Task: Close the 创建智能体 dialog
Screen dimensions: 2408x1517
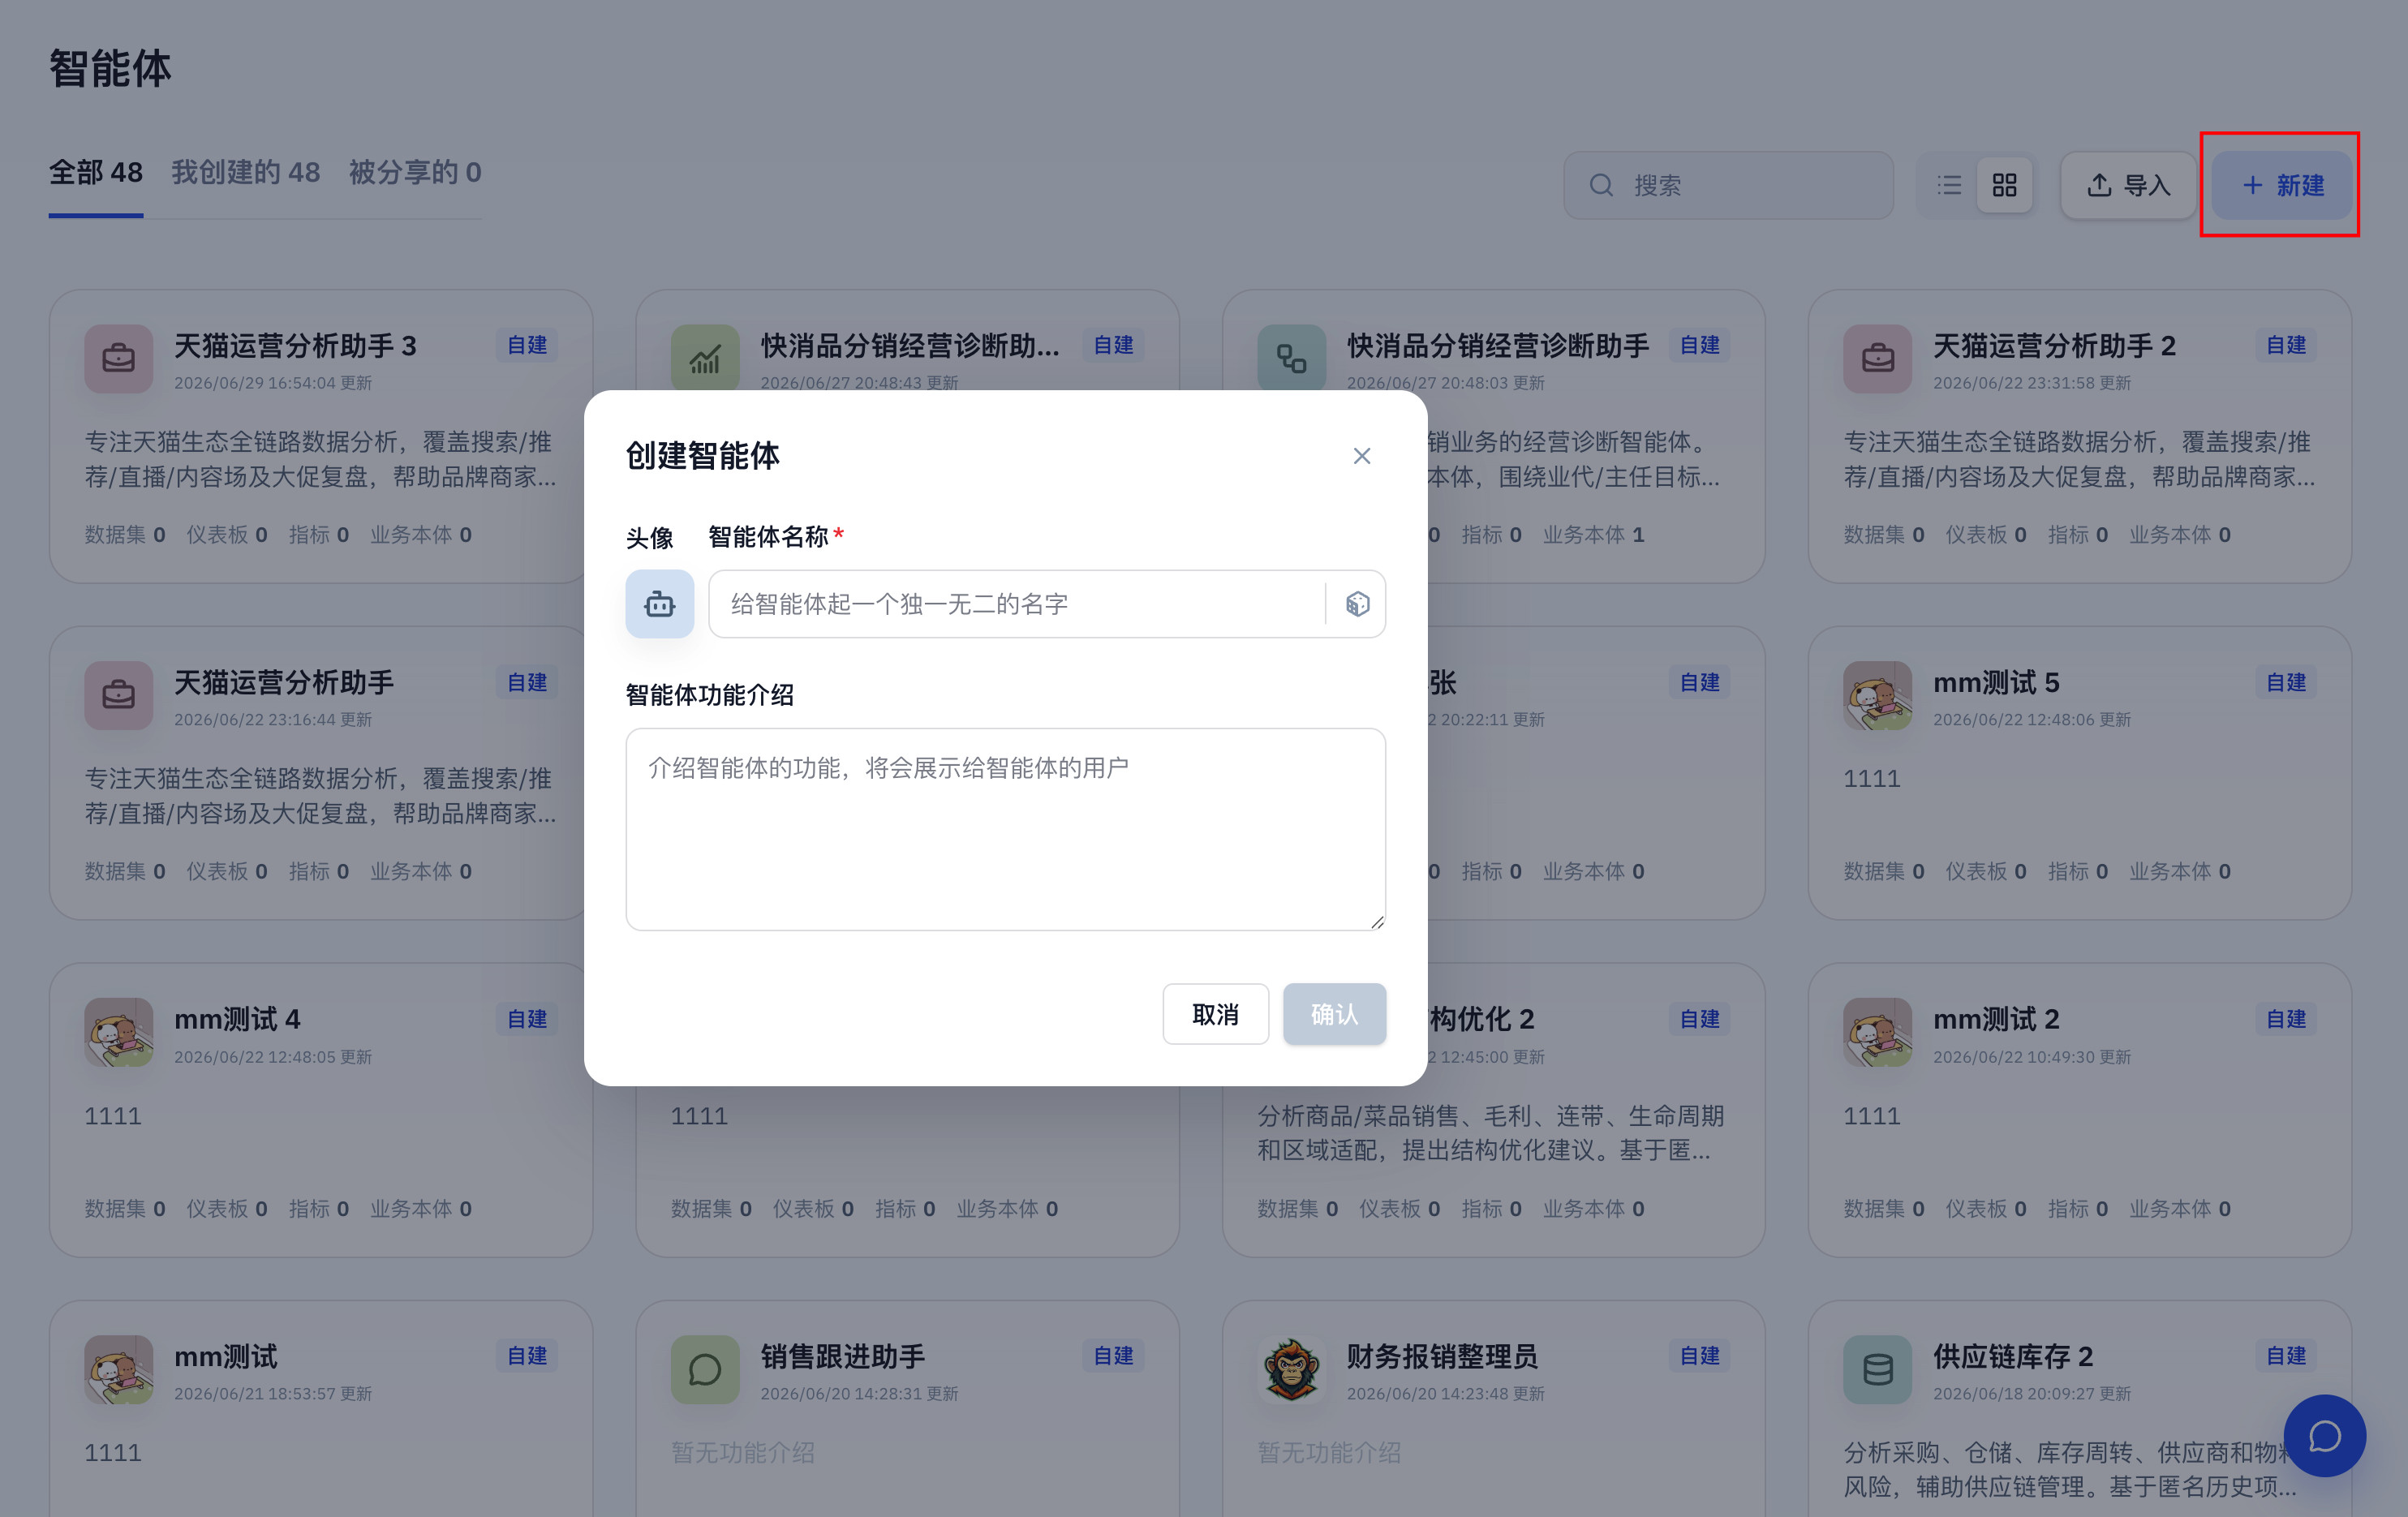Action: (1361, 456)
